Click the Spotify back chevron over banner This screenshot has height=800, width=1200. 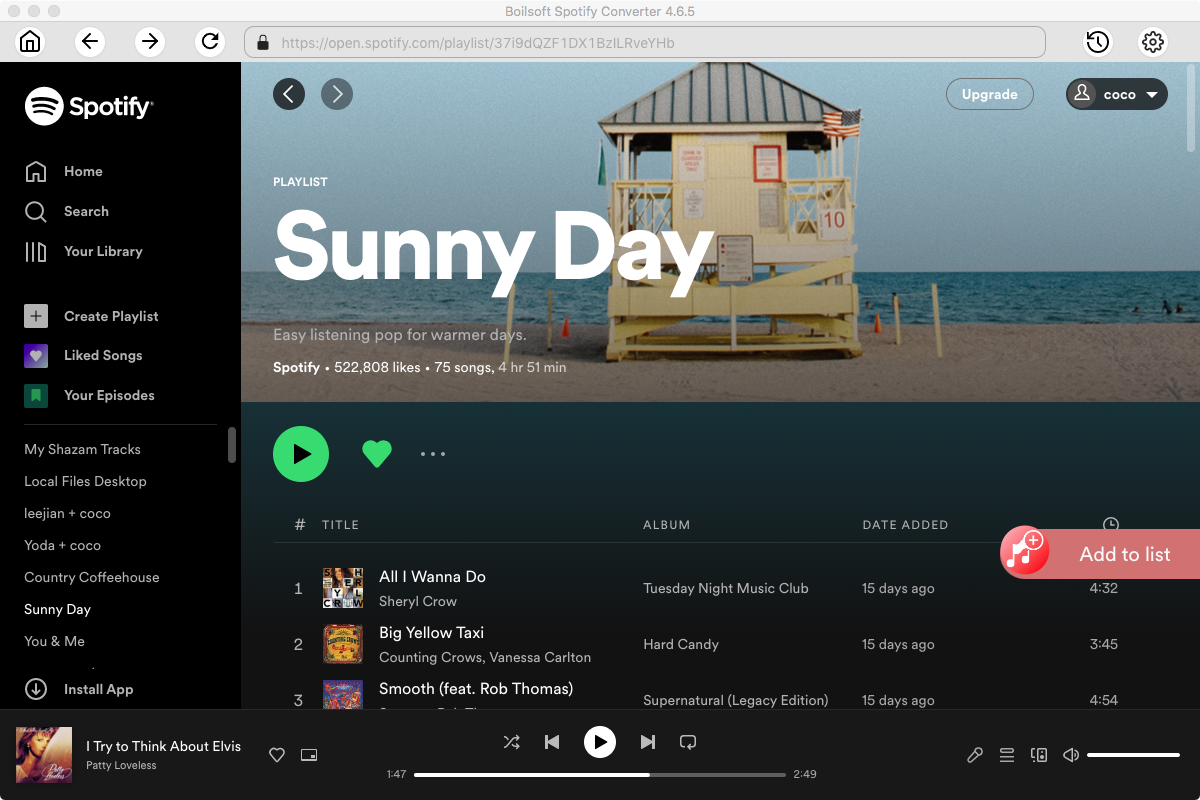(289, 94)
